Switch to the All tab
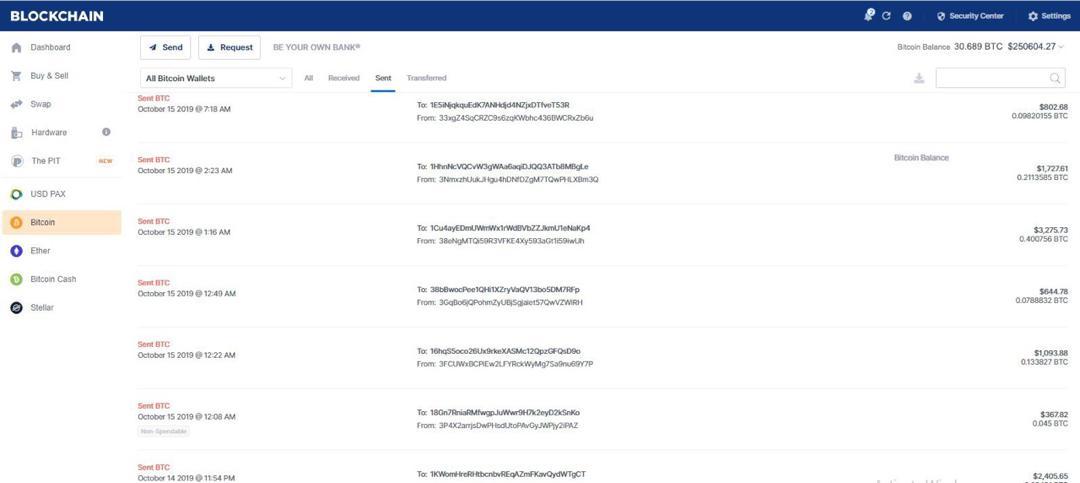 (x=309, y=78)
